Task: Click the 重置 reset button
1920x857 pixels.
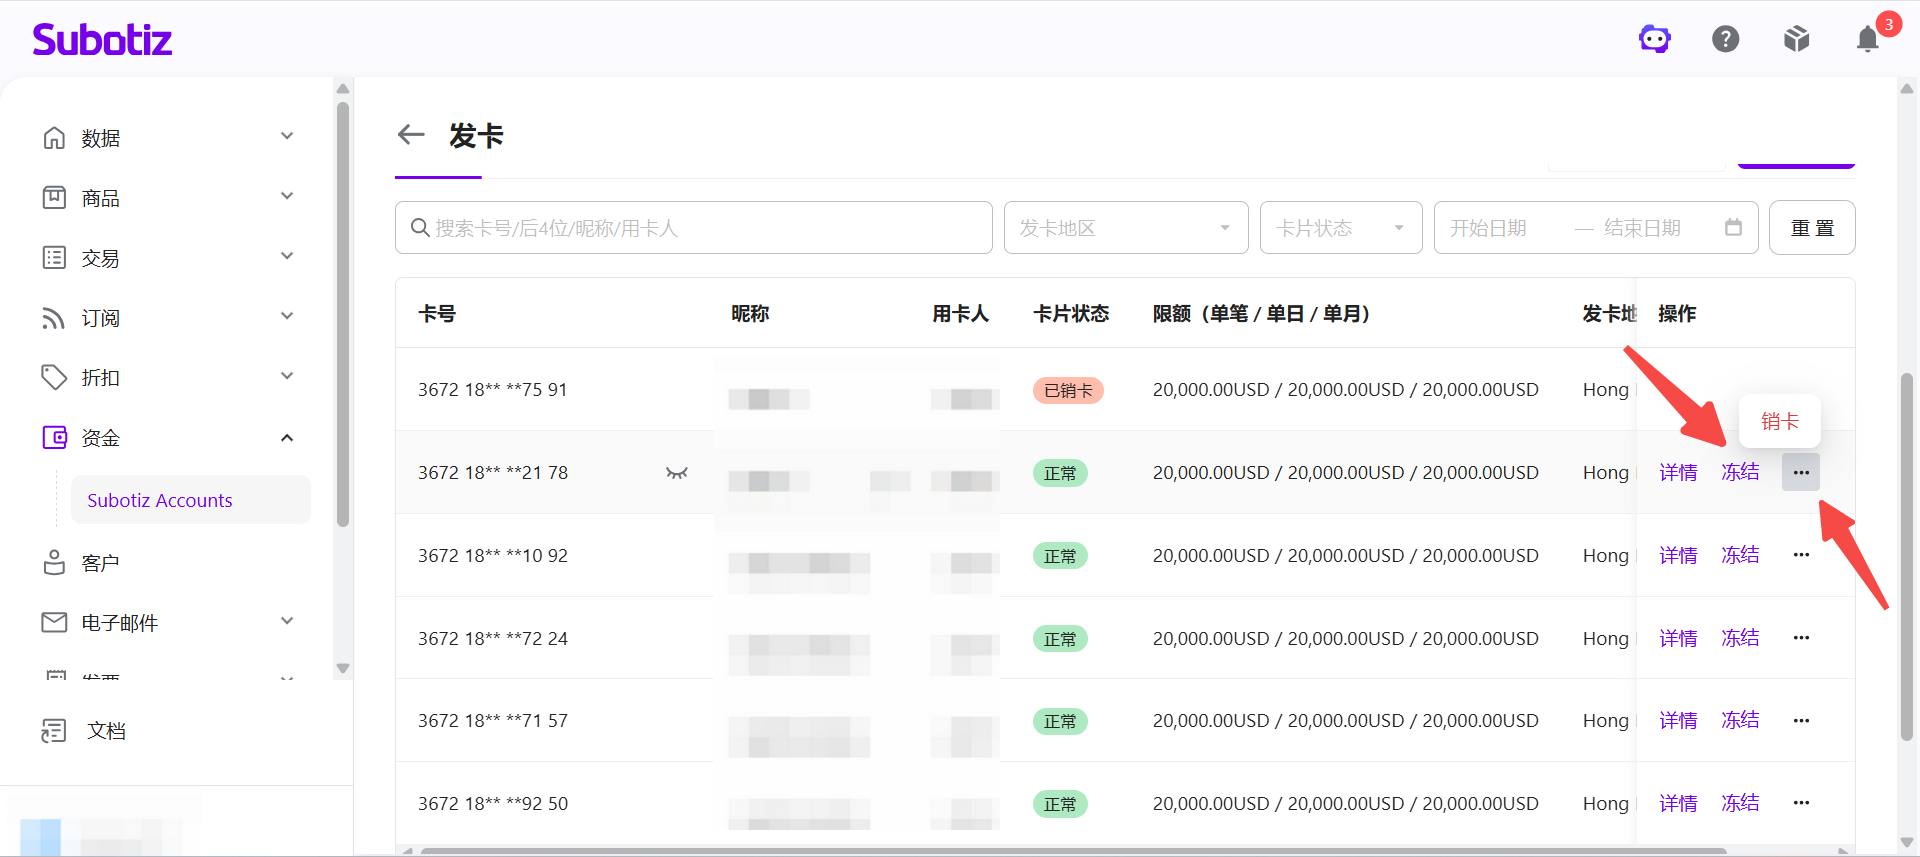Action: point(1812,228)
